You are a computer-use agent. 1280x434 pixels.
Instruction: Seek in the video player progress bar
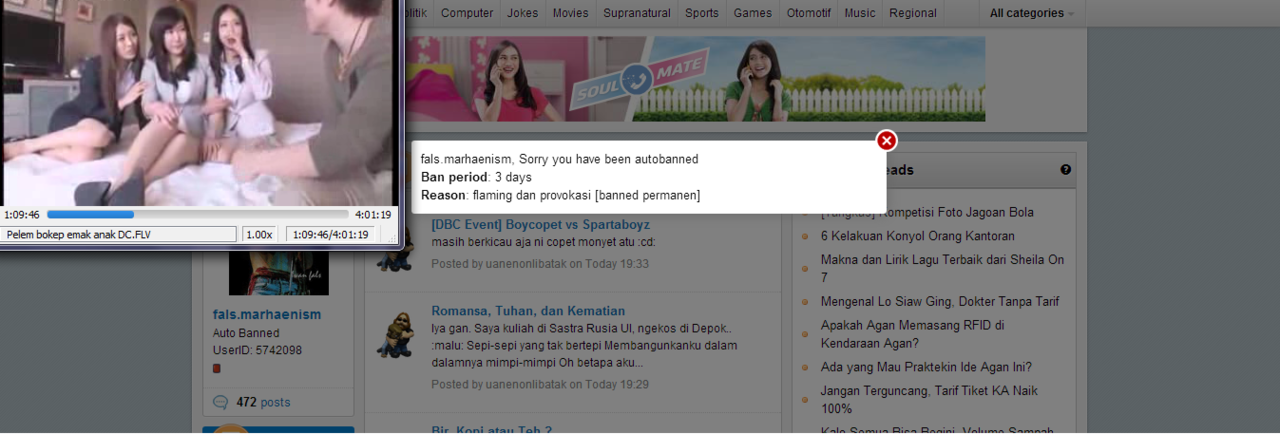tap(198, 214)
